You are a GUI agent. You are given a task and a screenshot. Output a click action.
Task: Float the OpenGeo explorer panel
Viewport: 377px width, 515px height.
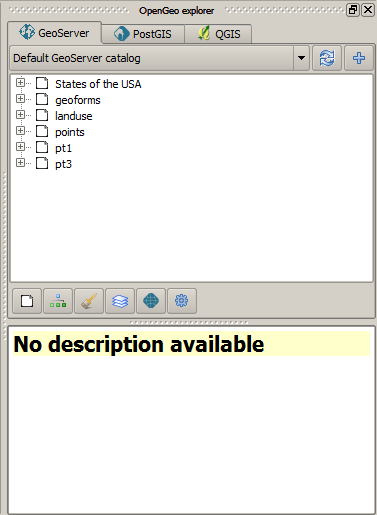(x=353, y=10)
